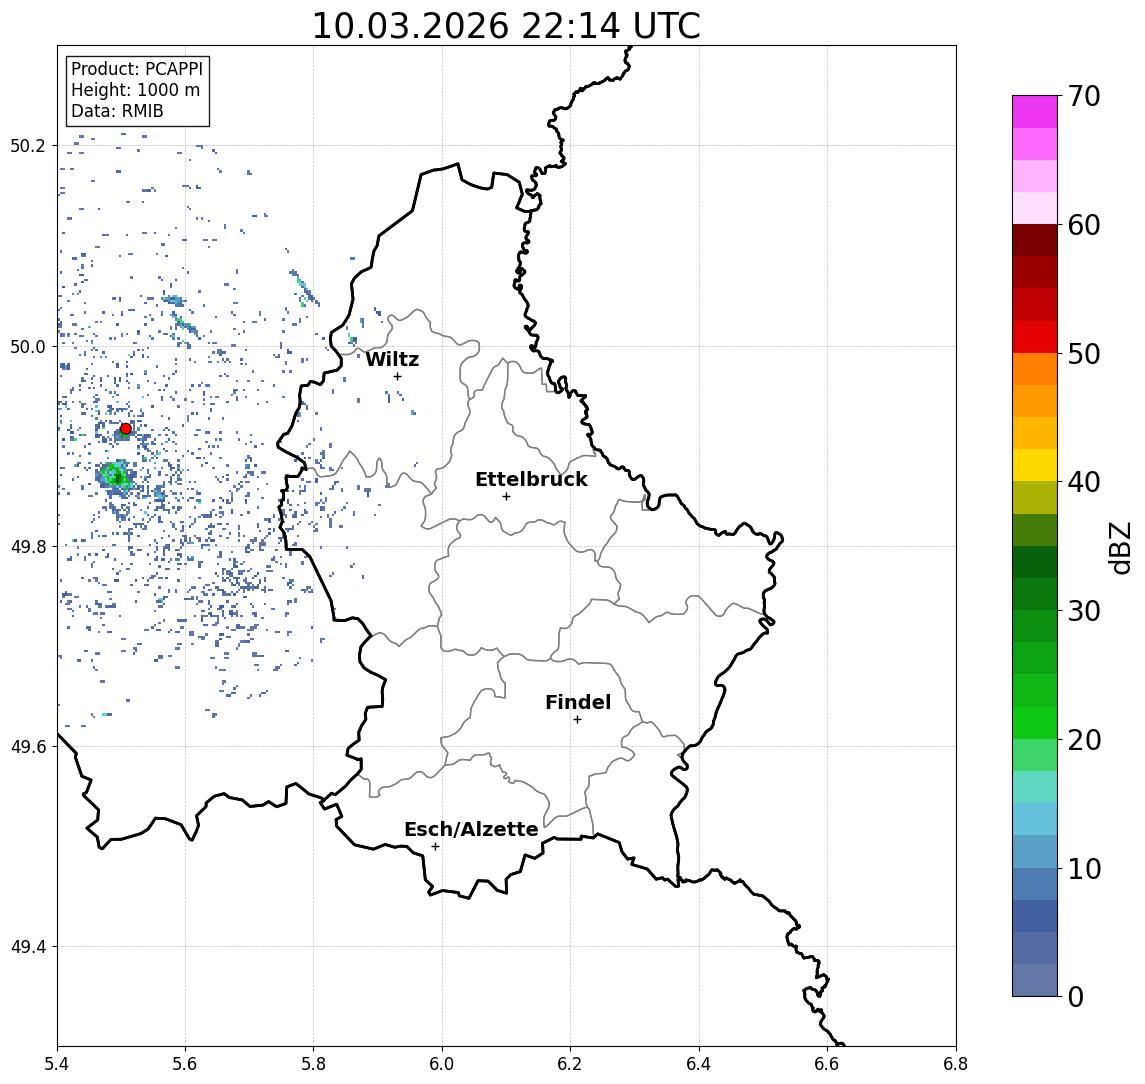Image resolution: width=1145 pixels, height=1084 pixels.
Task: Click the bright green colorbar band just above 20 dBZ
Action: (x=1035, y=723)
